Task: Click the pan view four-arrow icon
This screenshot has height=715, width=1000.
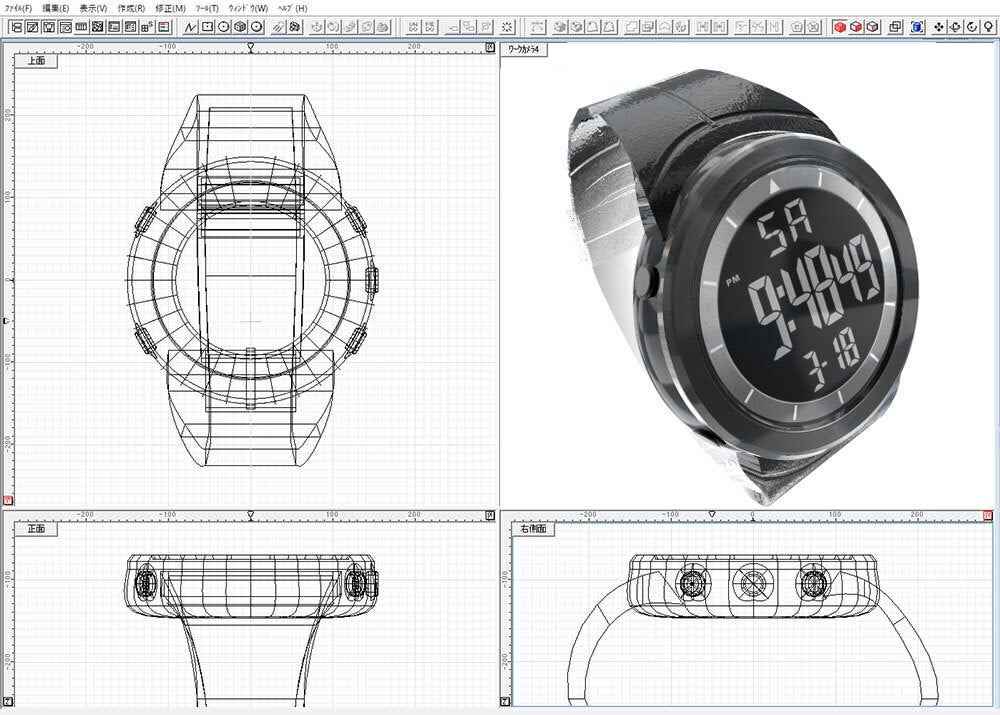Action: 939,27
